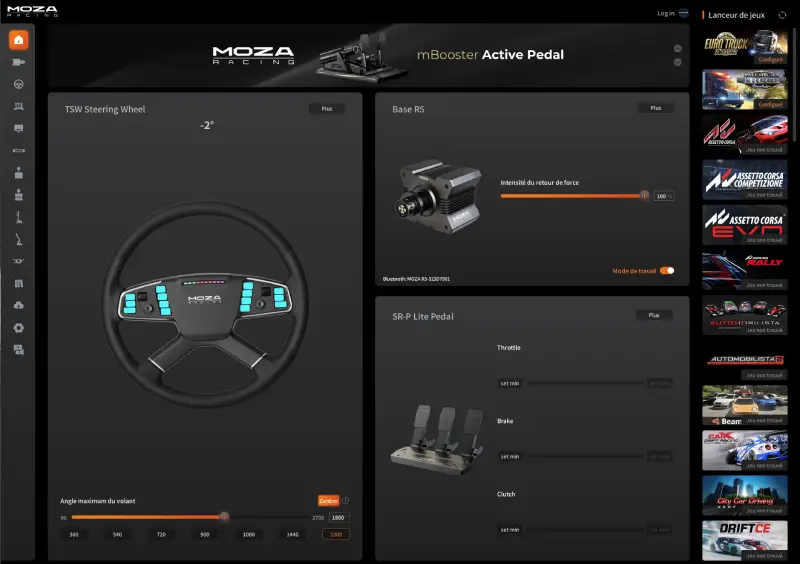Click the Brake pedal travel bar
This screenshot has height=564, width=800.
[585, 456]
